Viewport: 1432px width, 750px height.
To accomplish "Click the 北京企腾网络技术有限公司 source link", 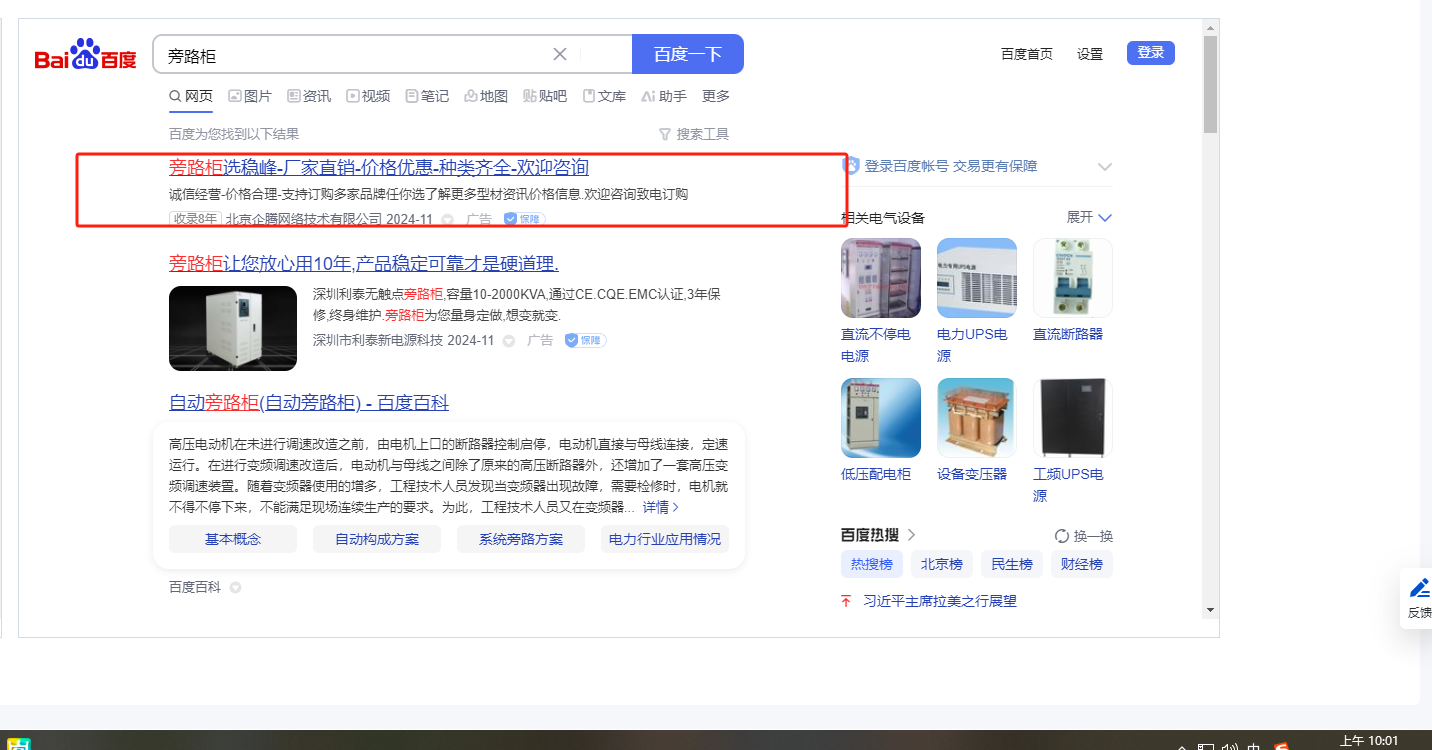I will [304, 219].
